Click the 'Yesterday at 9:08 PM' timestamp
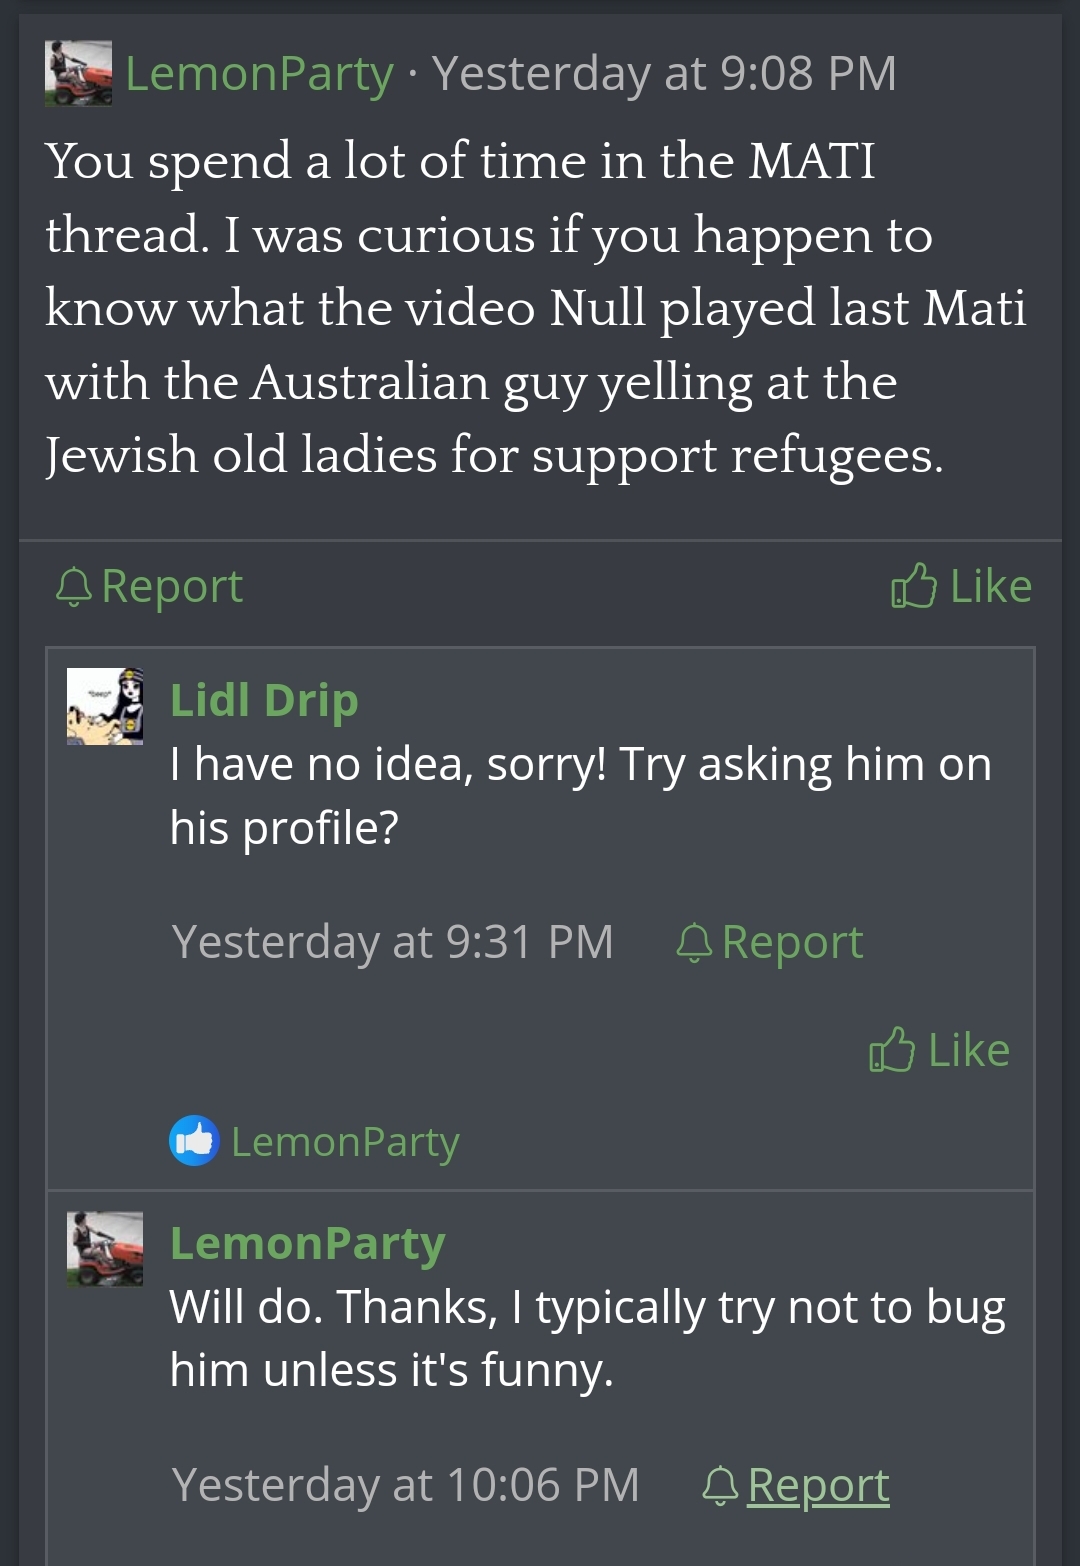The height and width of the screenshot is (1566, 1080). tap(663, 74)
